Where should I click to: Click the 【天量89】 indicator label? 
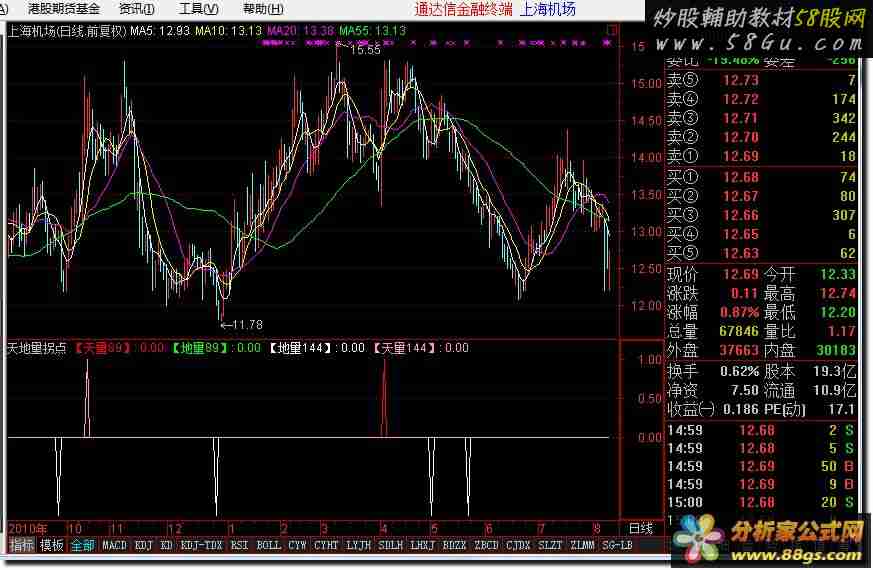click(104, 348)
